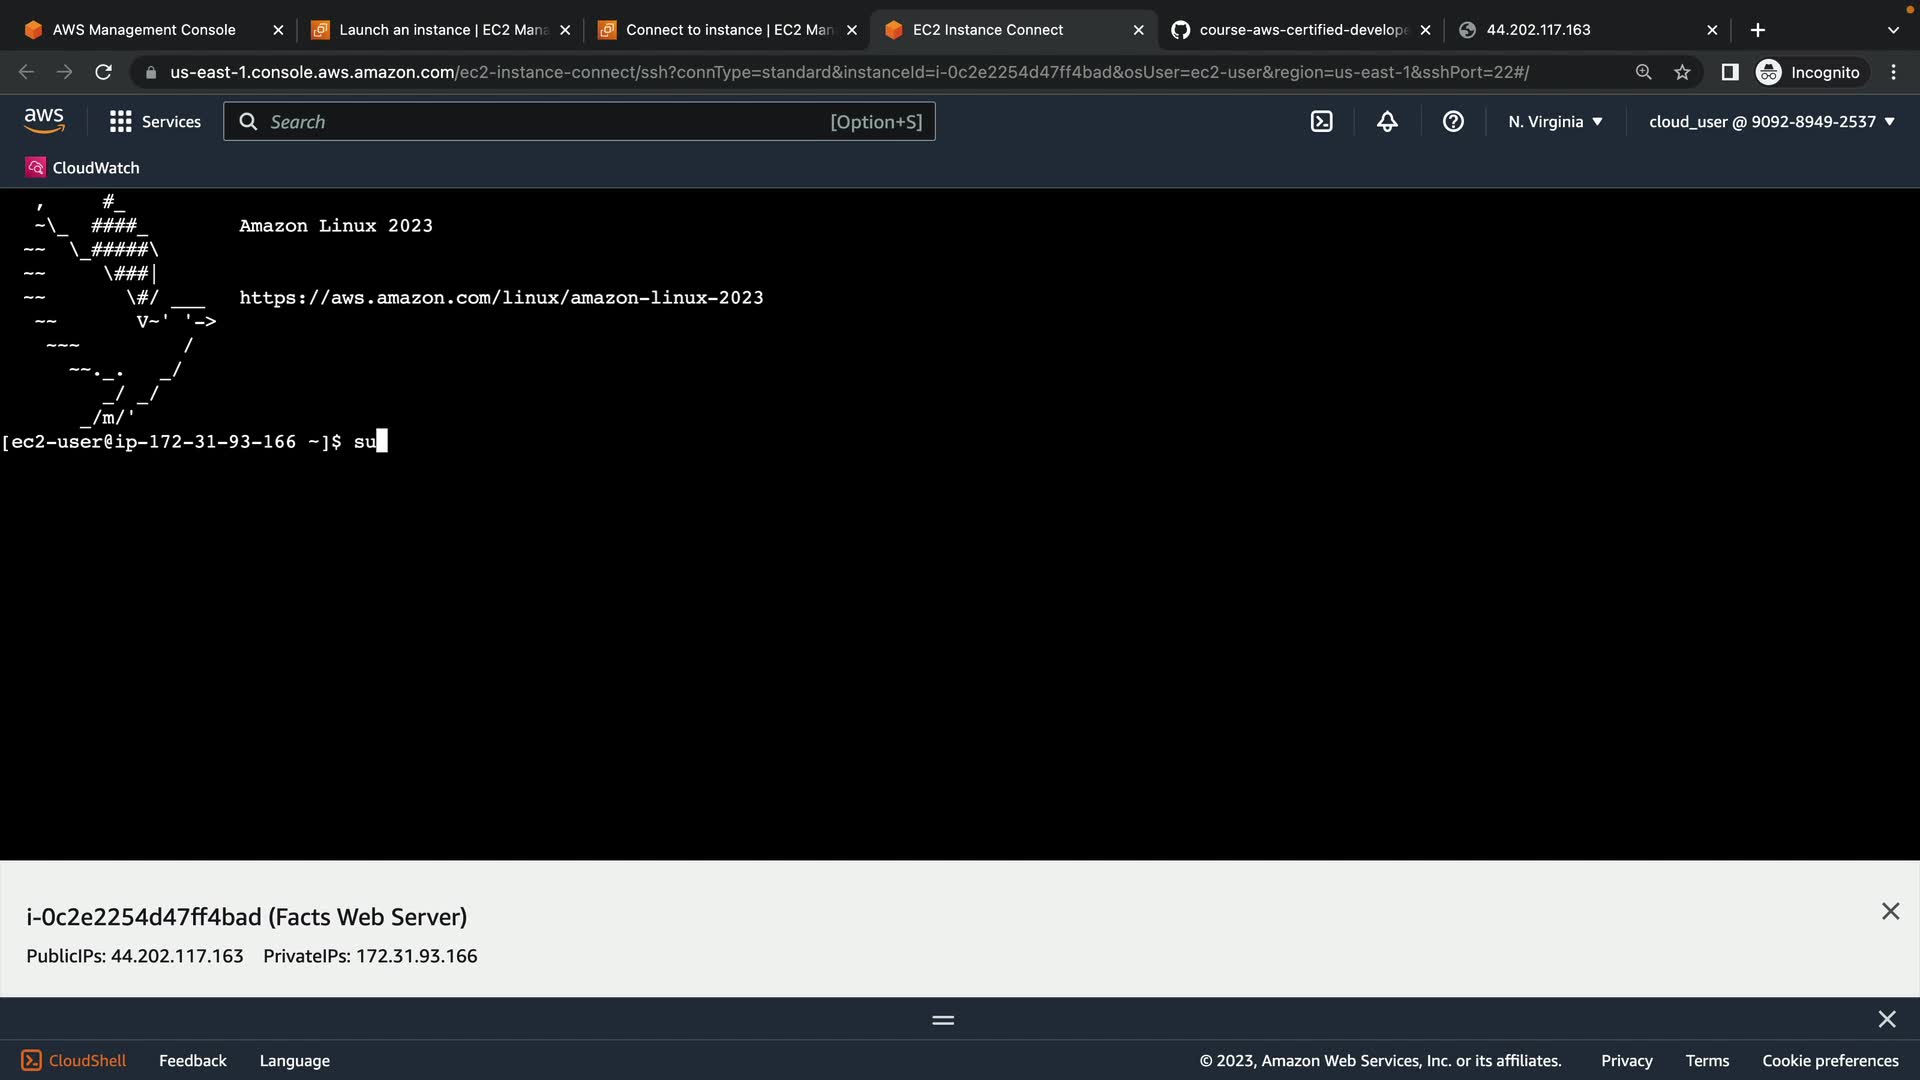1920x1080 pixels.
Task: Open the browser tab list chevron
Action: (x=1892, y=30)
